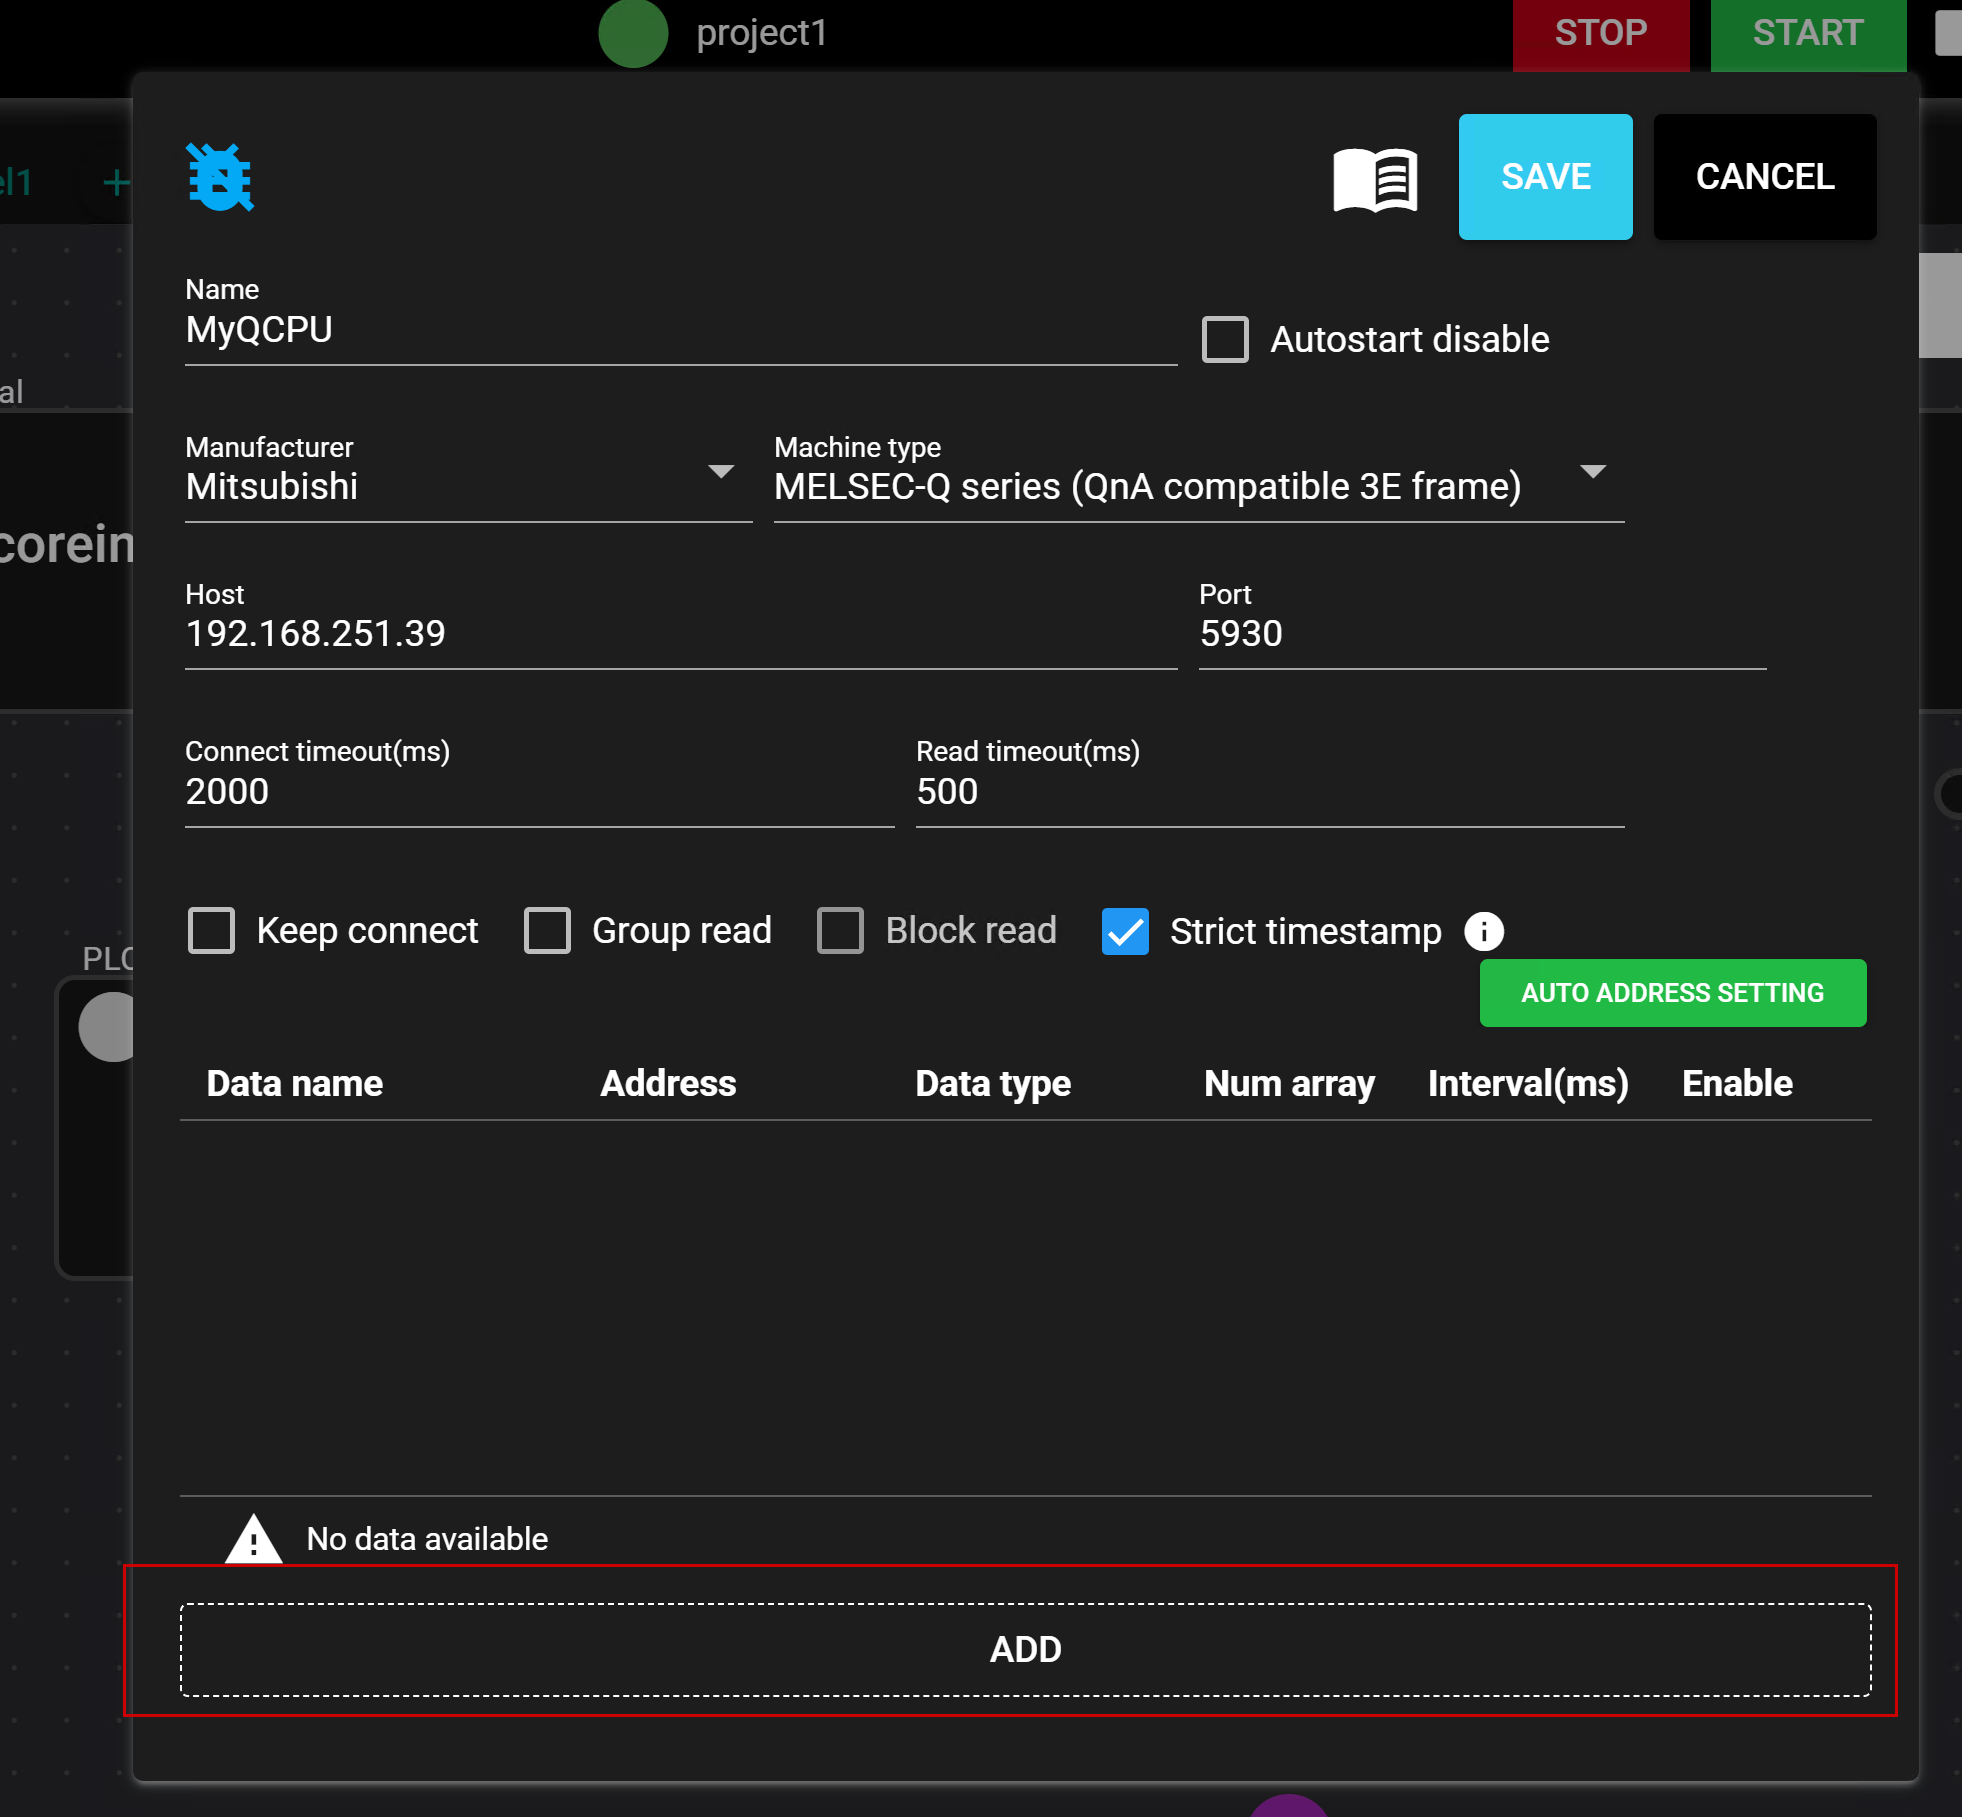Click the gray PLC node circle
The width and height of the screenshot is (1962, 1817).
click(108, 1027)
